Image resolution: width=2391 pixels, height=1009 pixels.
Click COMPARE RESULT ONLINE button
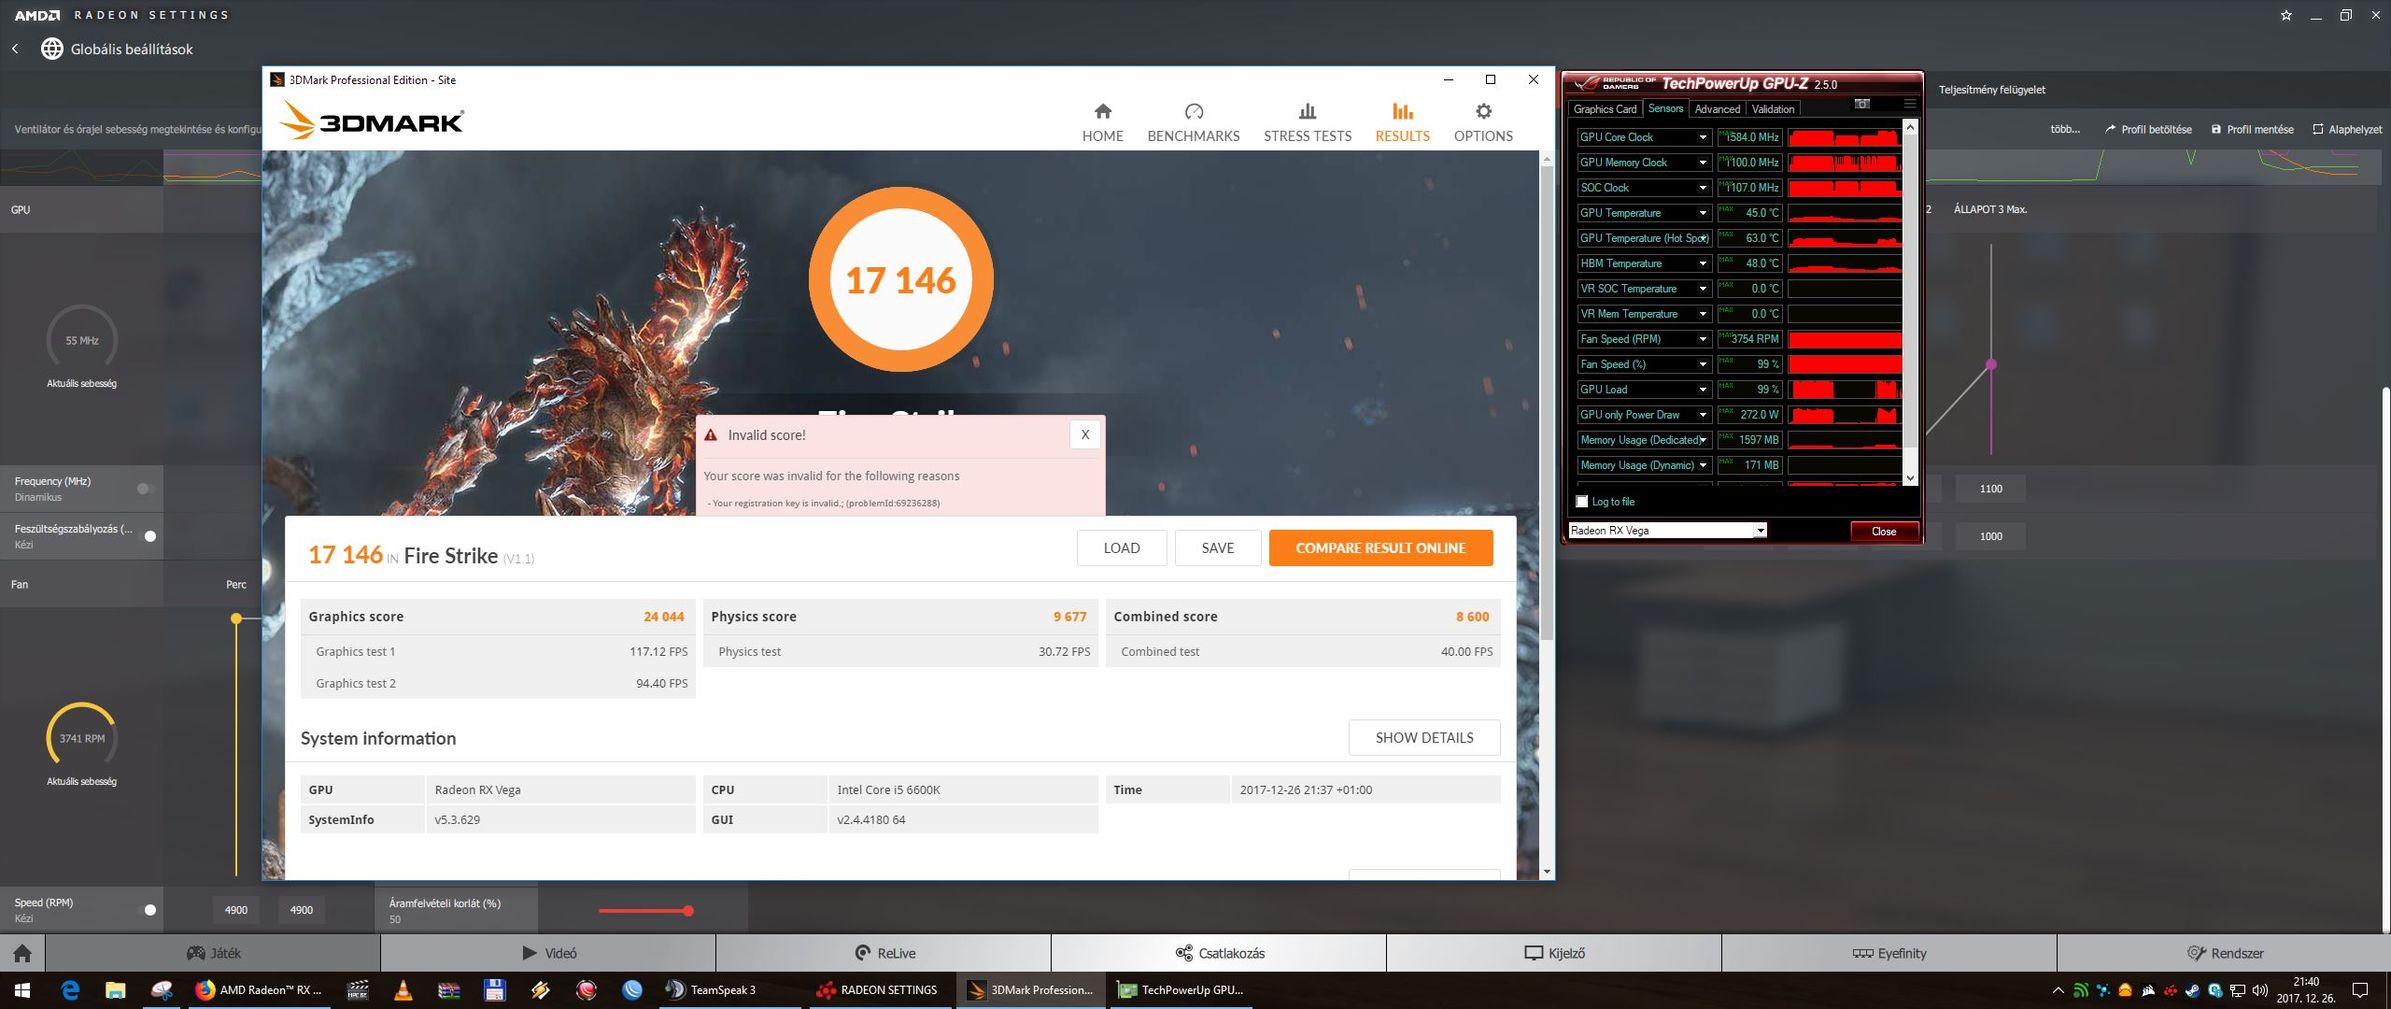(1380, 548)
